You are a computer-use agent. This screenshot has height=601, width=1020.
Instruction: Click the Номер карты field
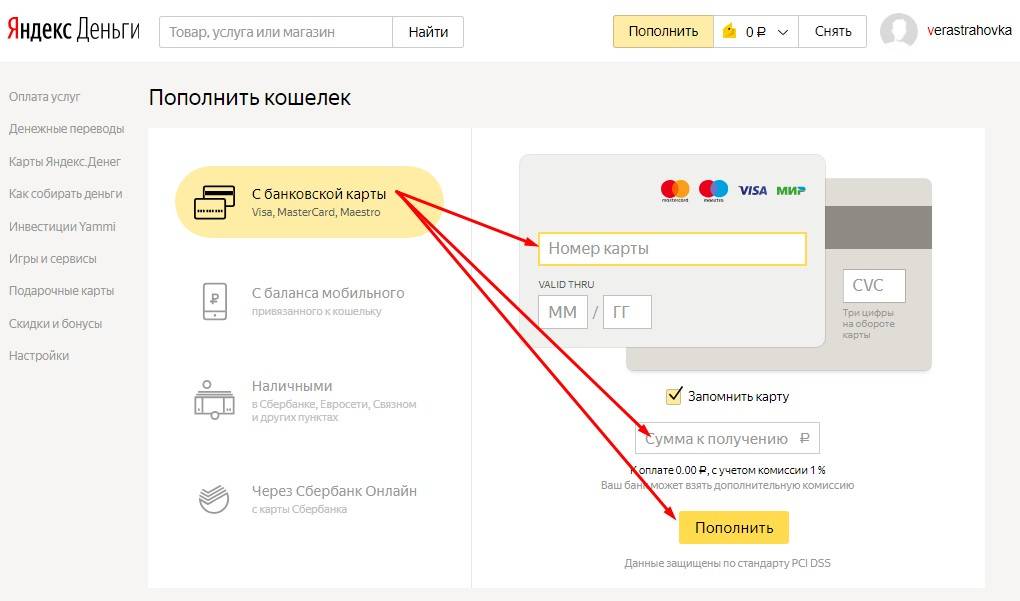pyautogui.click(x=672, y=248)
